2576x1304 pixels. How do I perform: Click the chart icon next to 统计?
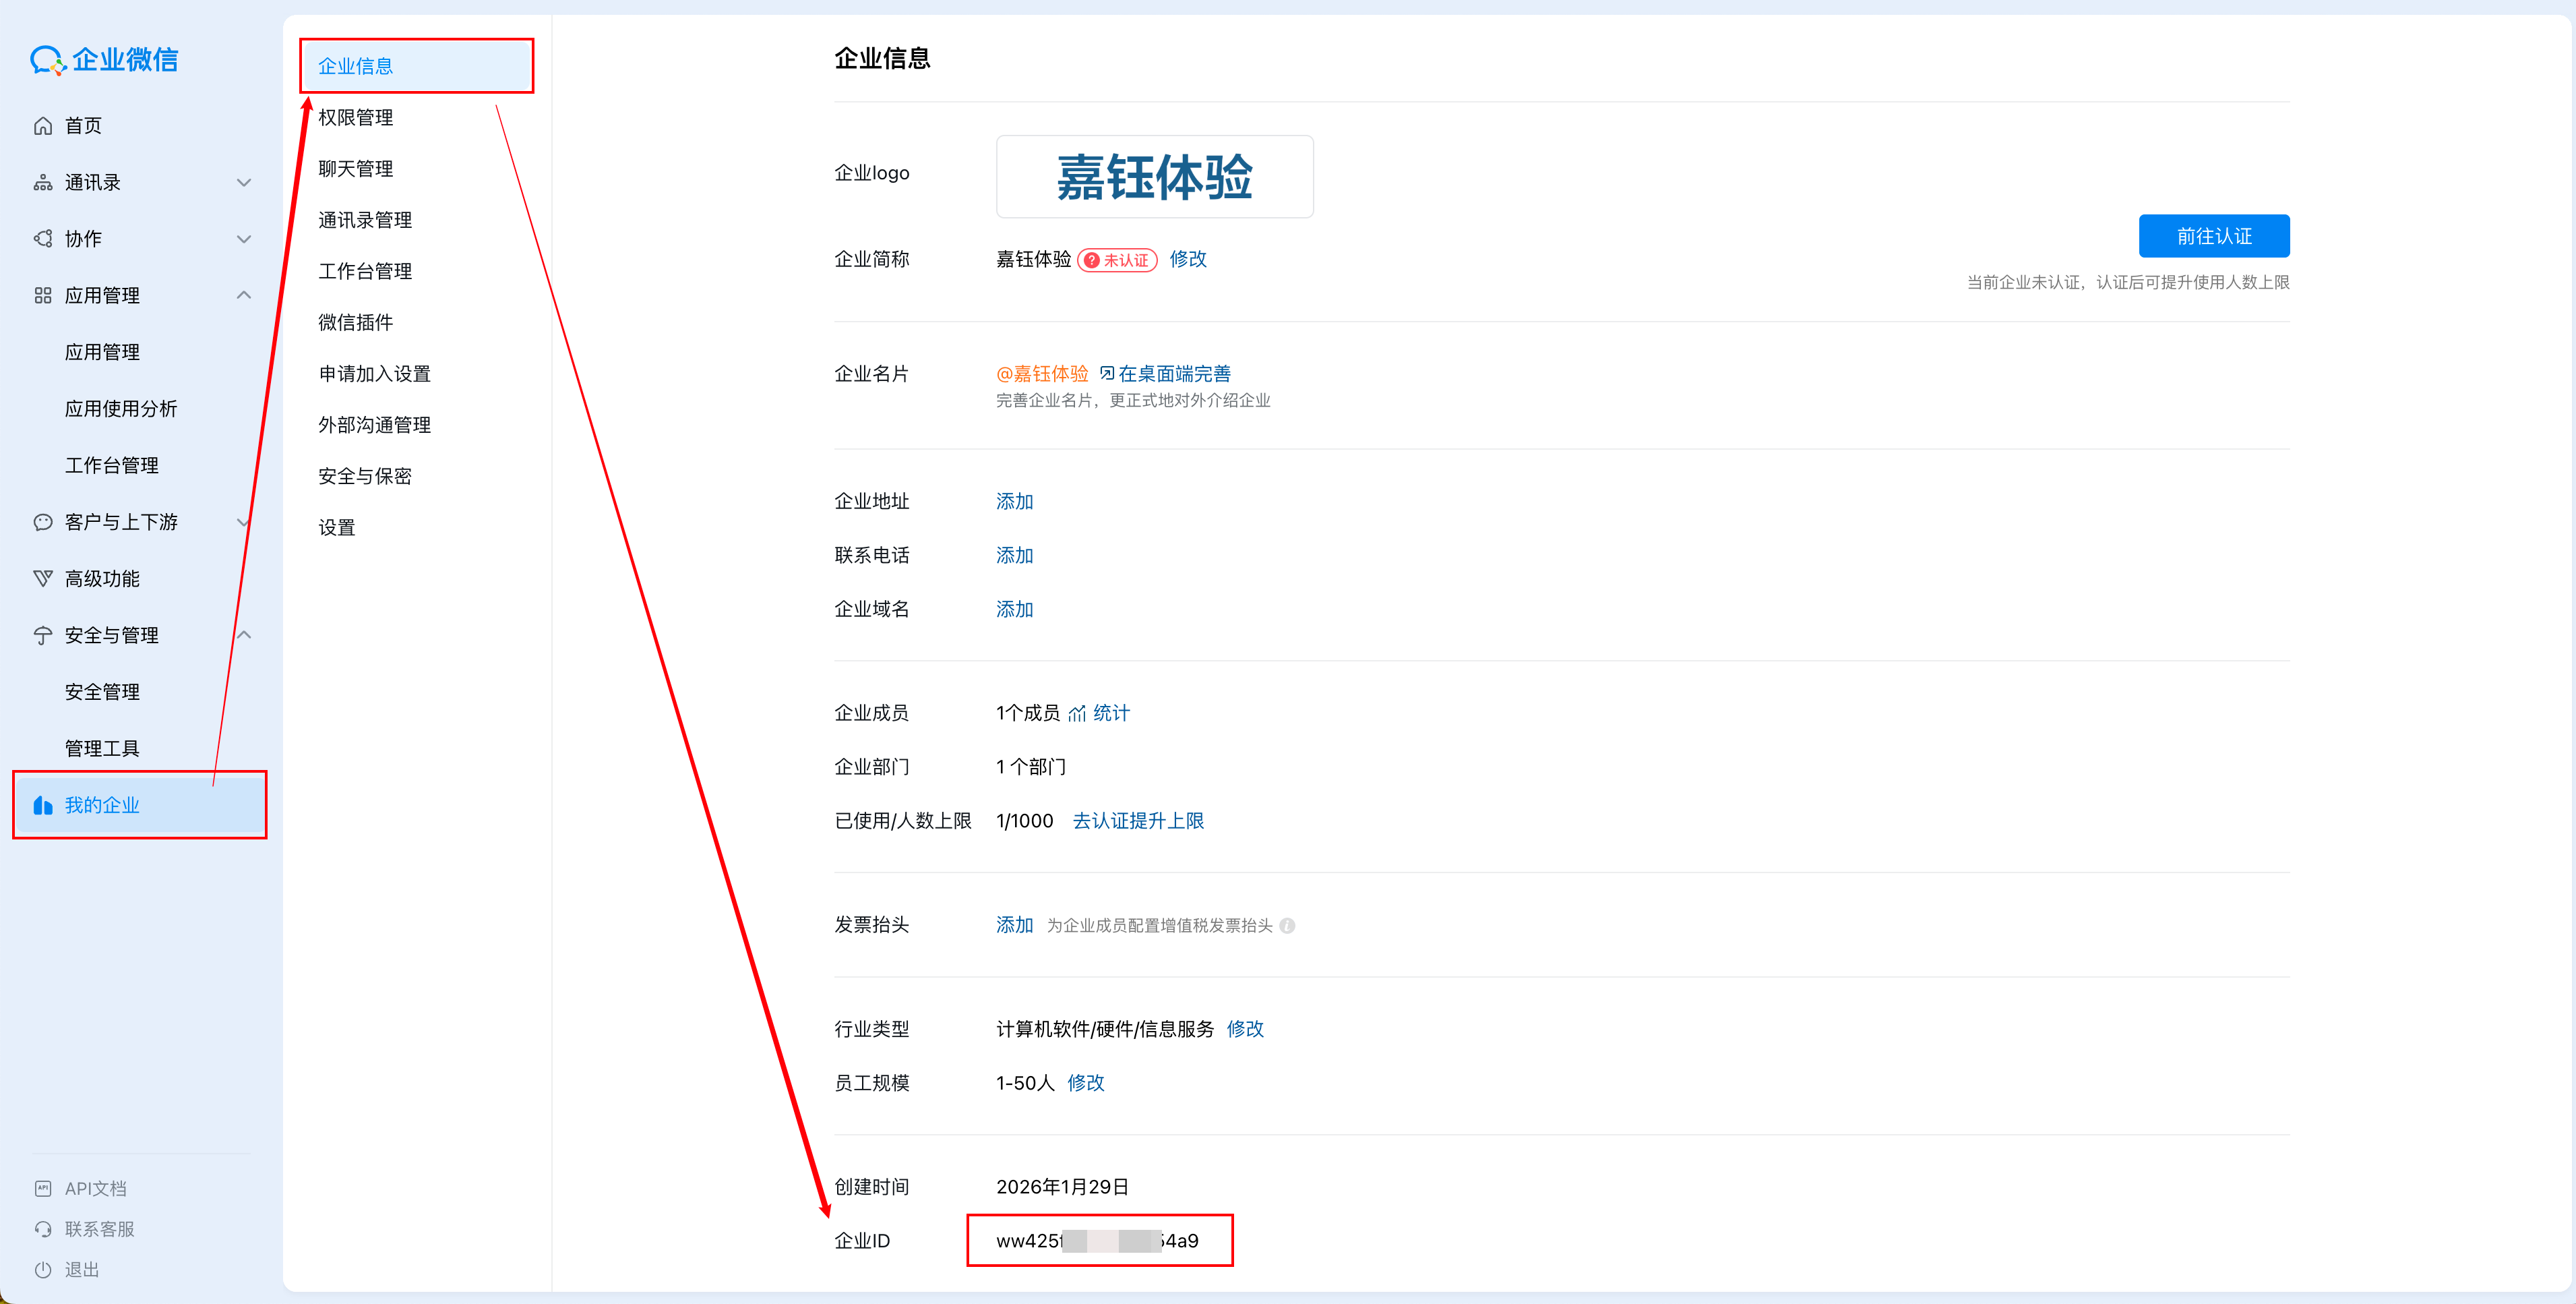1077,714
